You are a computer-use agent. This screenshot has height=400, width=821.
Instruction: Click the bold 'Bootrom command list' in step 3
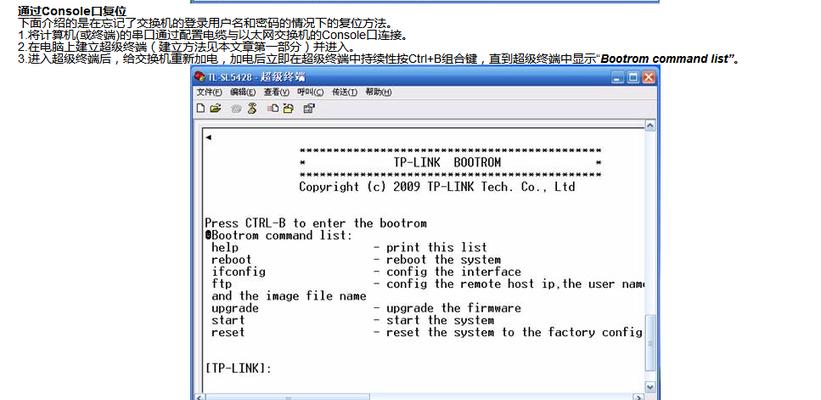click(x=664, y=59)
